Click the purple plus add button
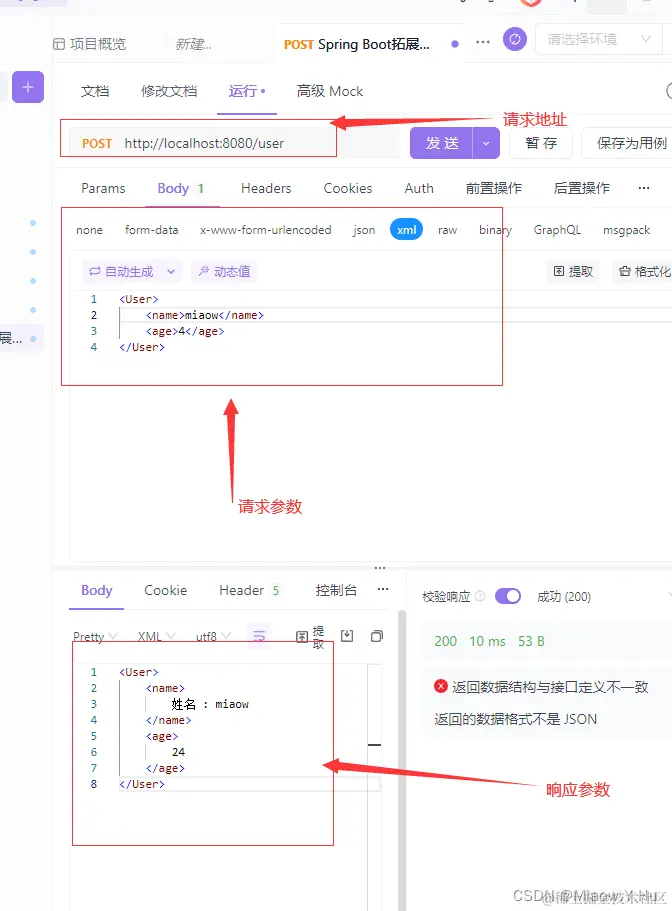 click(x=27, y=87)
